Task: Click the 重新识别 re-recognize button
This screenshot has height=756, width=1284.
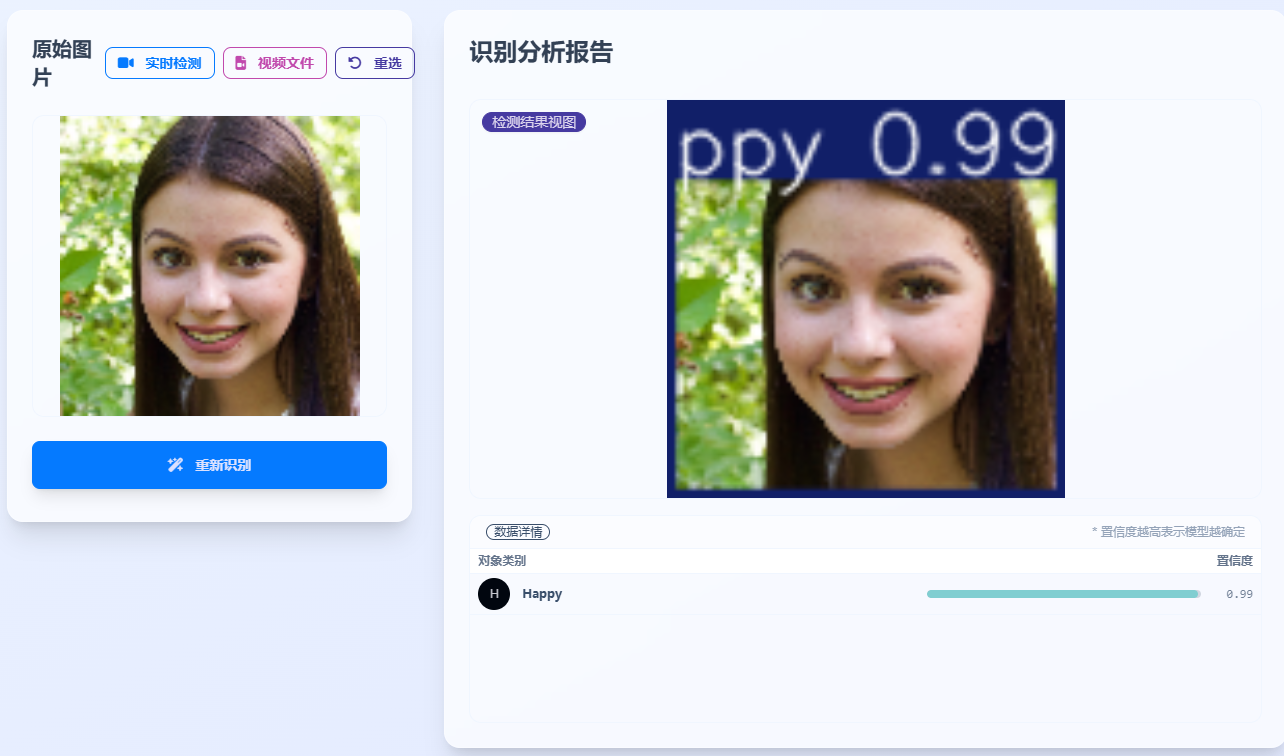Action: pyautogui.click(x=209, y=465)
